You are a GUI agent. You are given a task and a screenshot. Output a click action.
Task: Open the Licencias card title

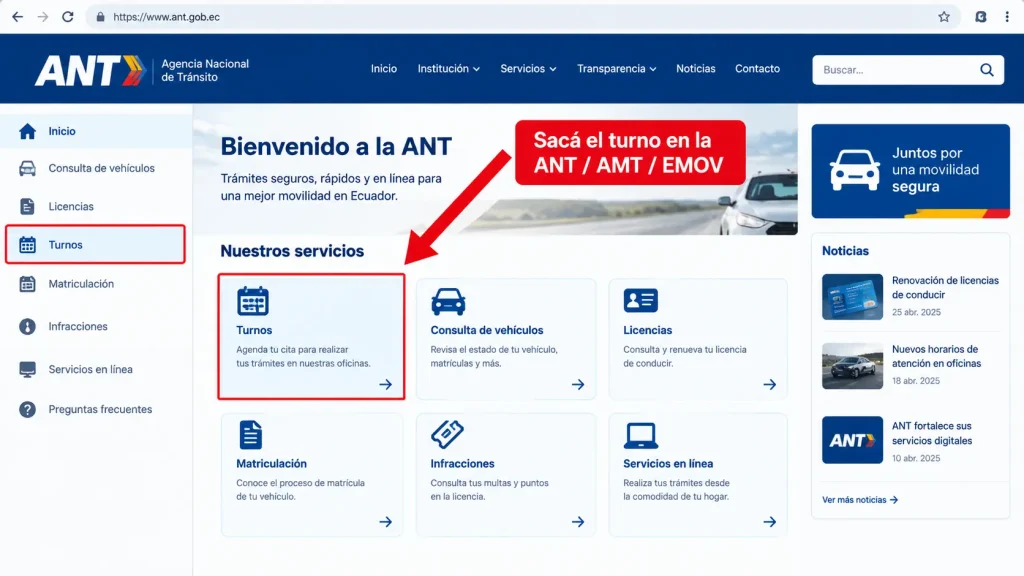(647, 330)
